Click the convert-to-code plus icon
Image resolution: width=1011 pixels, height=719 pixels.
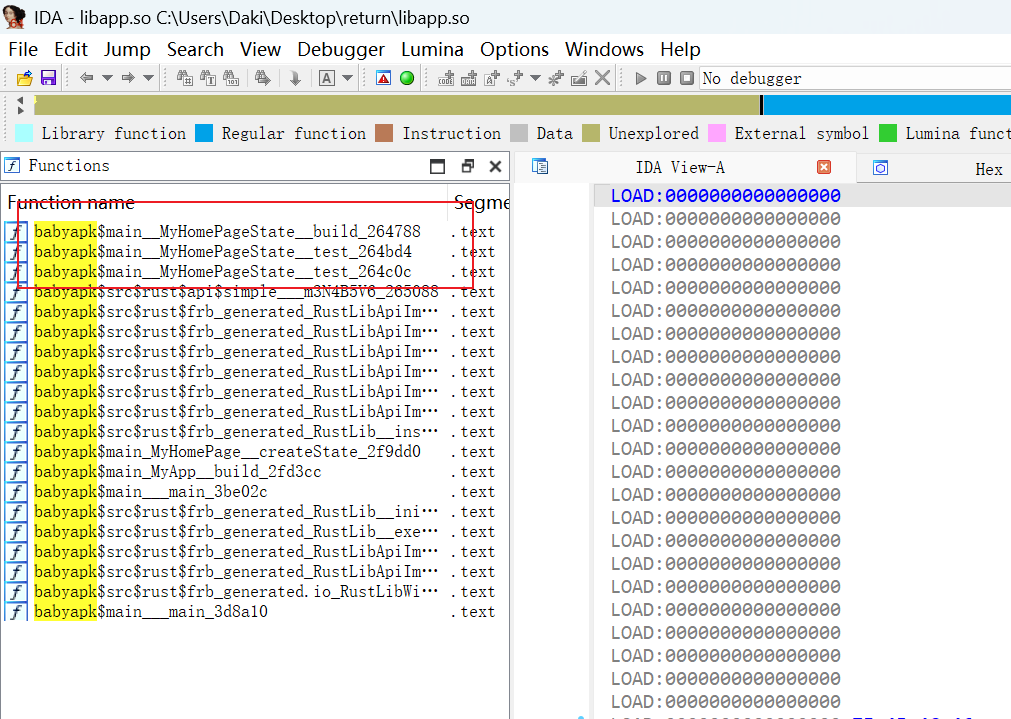pos(446,79)
